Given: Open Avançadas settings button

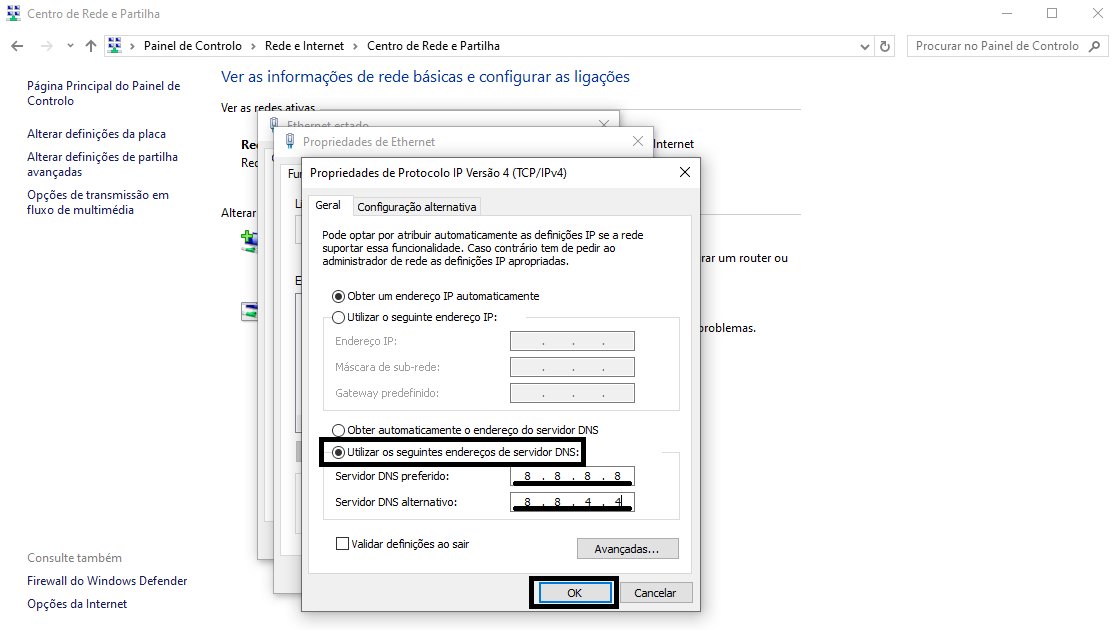Looking at the screenshot, I should (627, 549).
